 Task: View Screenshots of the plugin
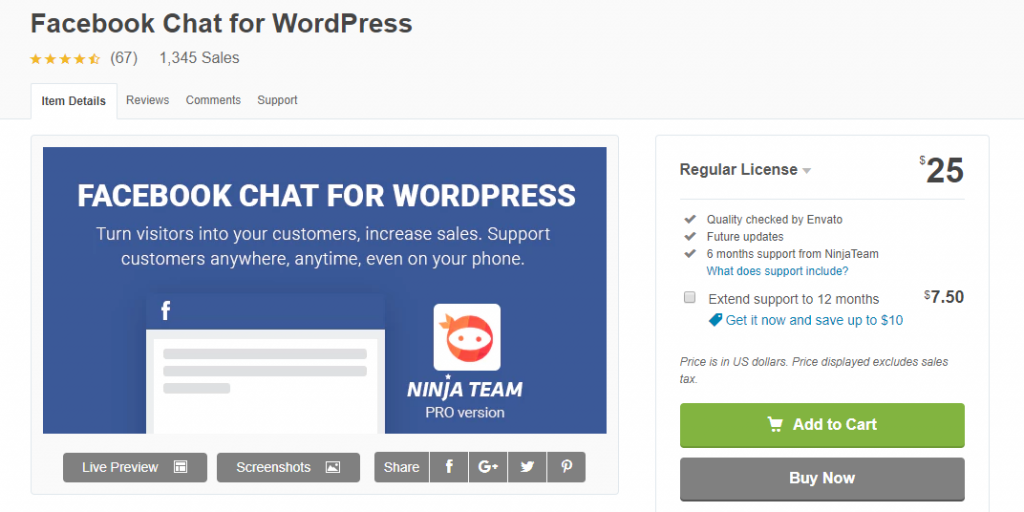click(x=288, y=467)
